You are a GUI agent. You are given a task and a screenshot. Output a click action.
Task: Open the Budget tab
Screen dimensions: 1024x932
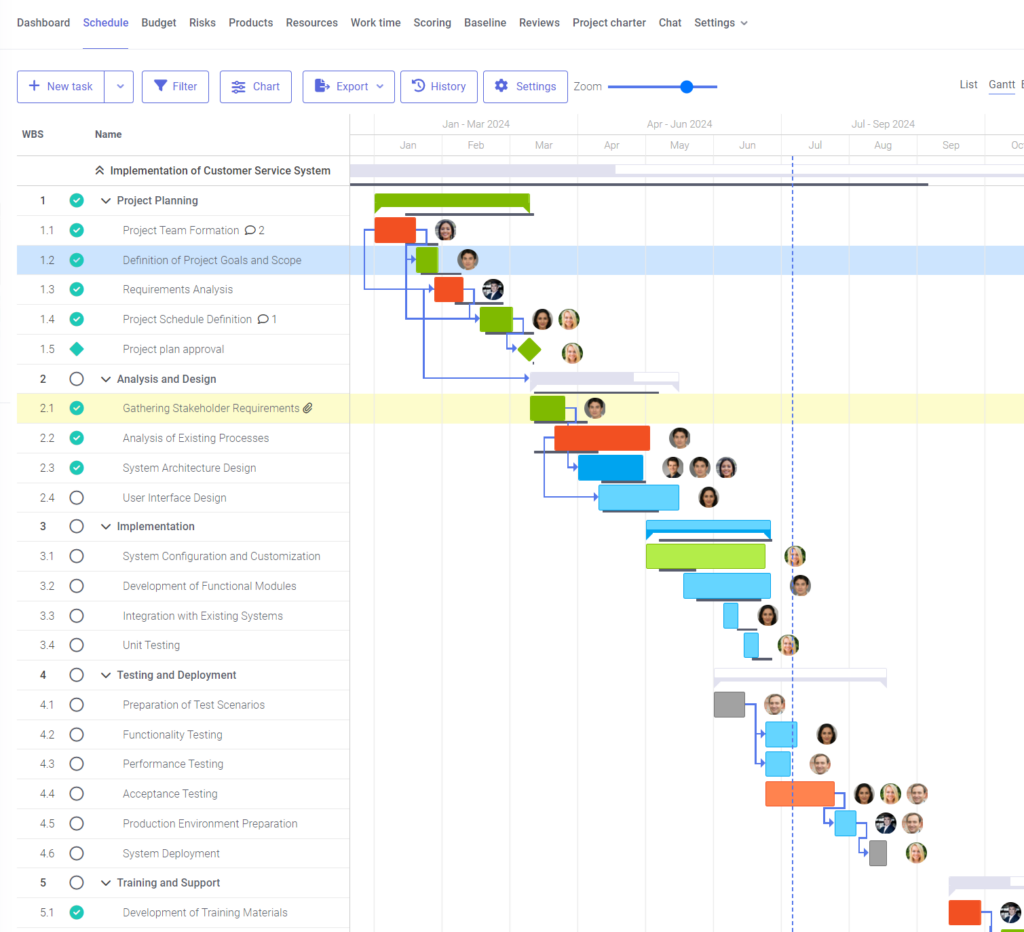(158, 22)
